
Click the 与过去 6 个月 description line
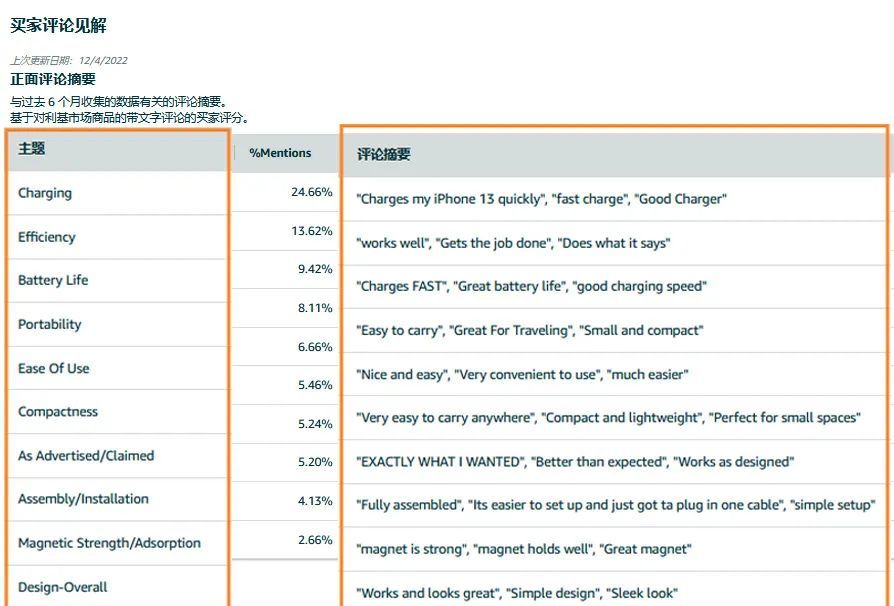pos(118,102)
